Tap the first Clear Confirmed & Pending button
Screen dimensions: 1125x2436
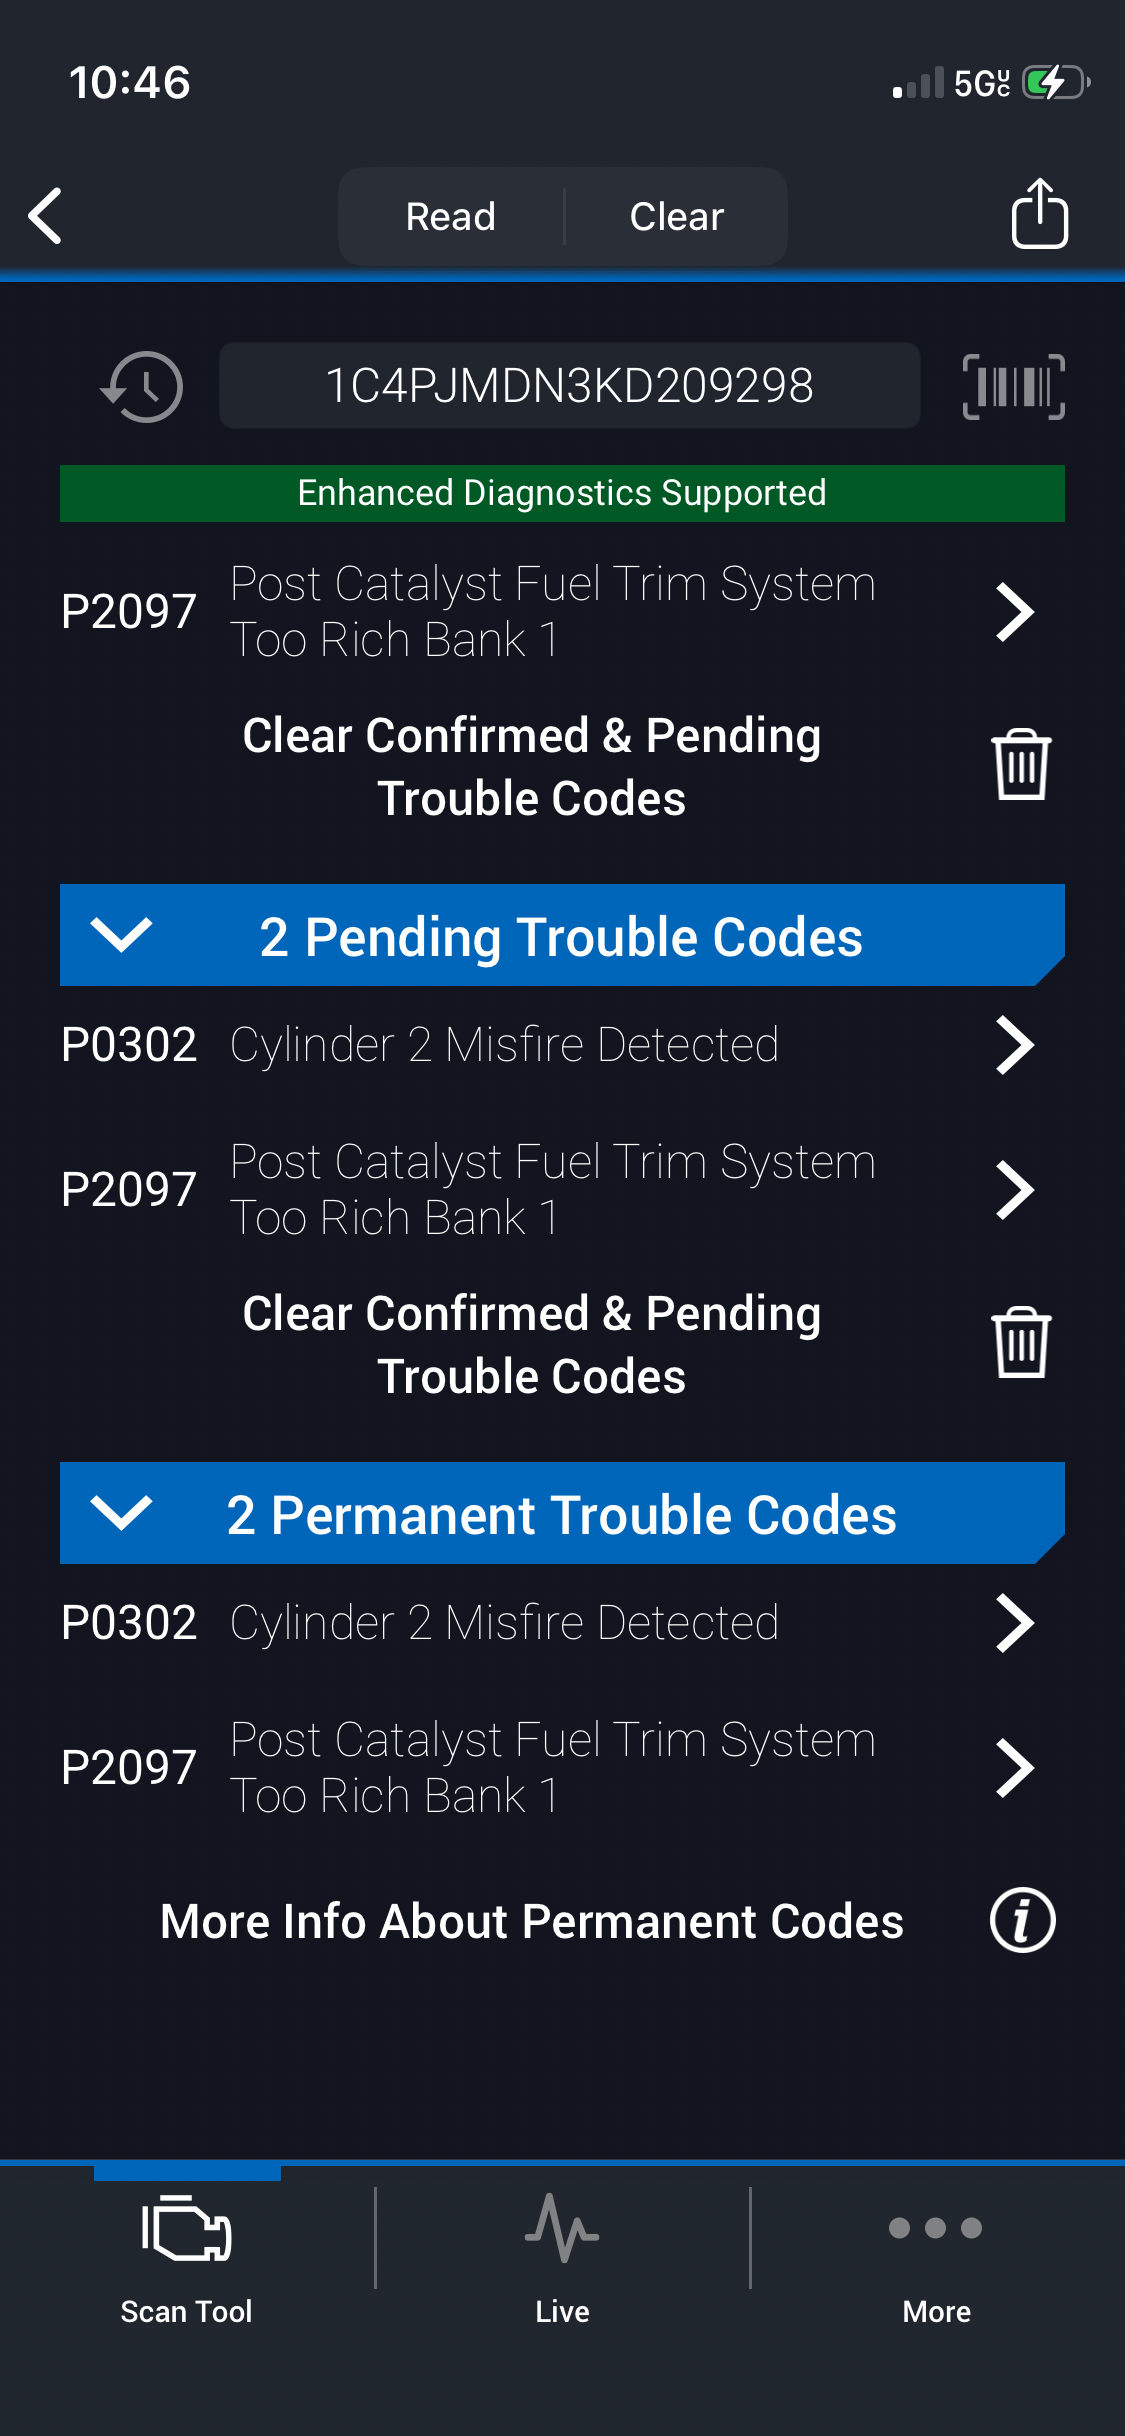point(532,767)
